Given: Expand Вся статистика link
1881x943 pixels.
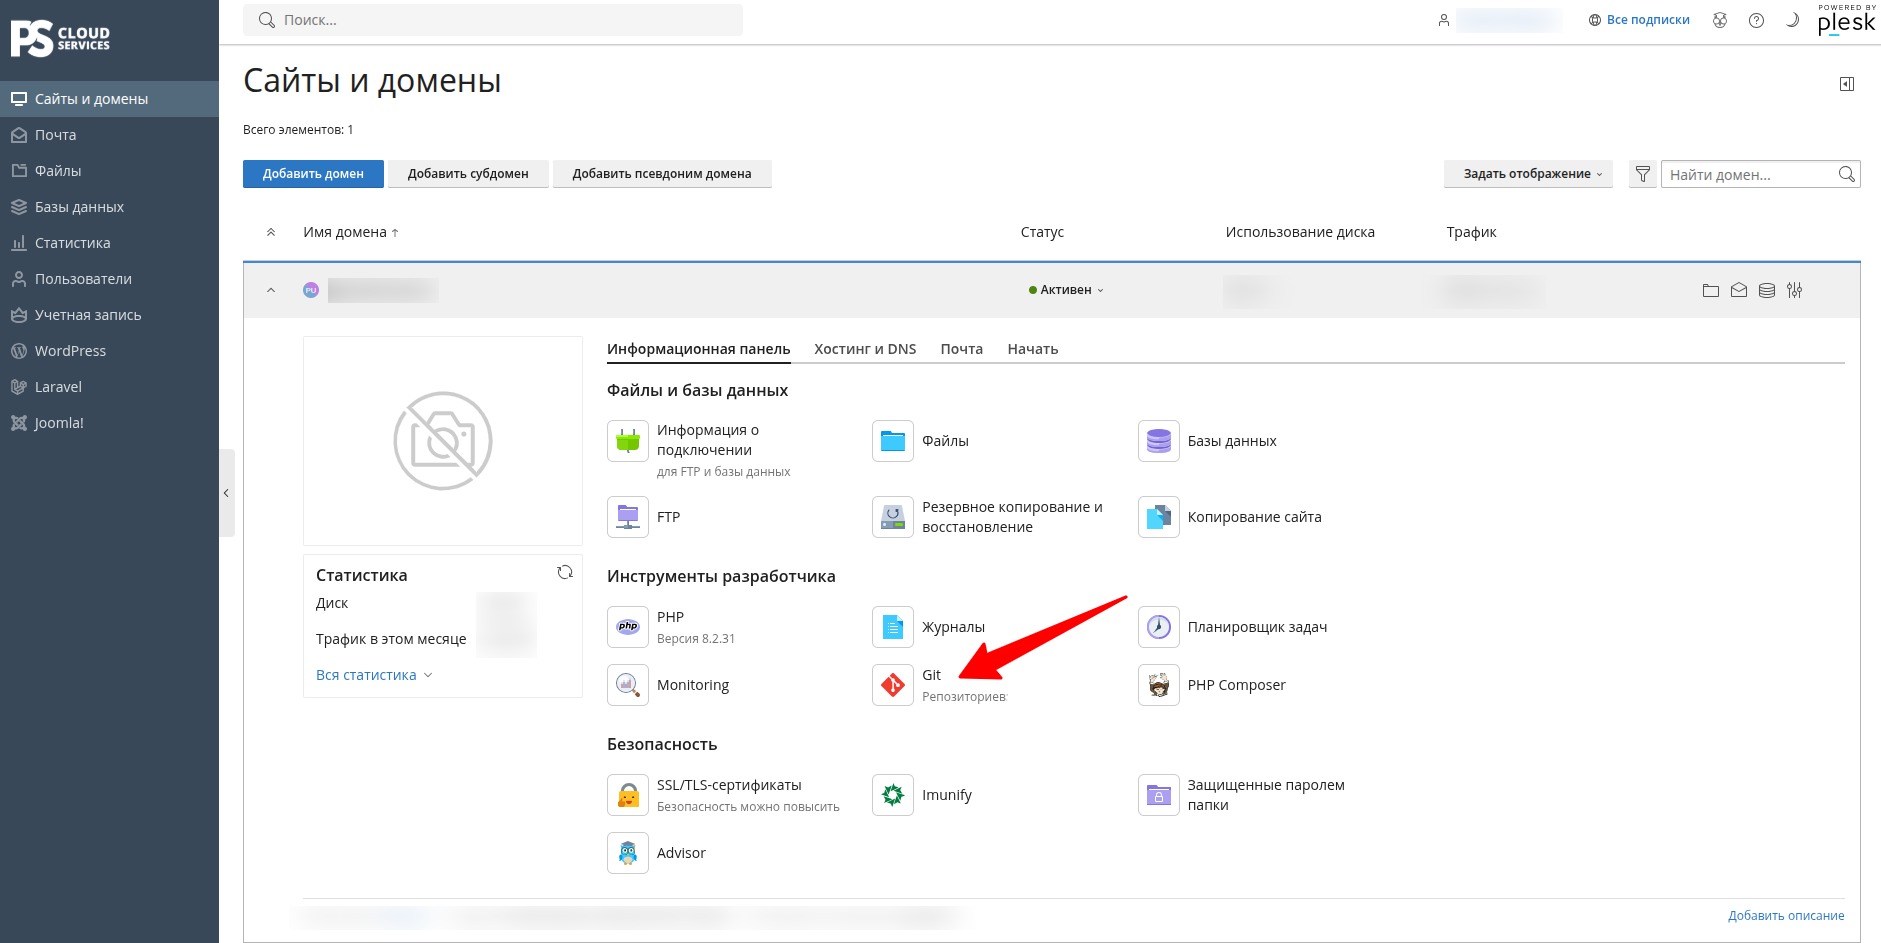Looking at the screenshot, I should tap(374, 675).
